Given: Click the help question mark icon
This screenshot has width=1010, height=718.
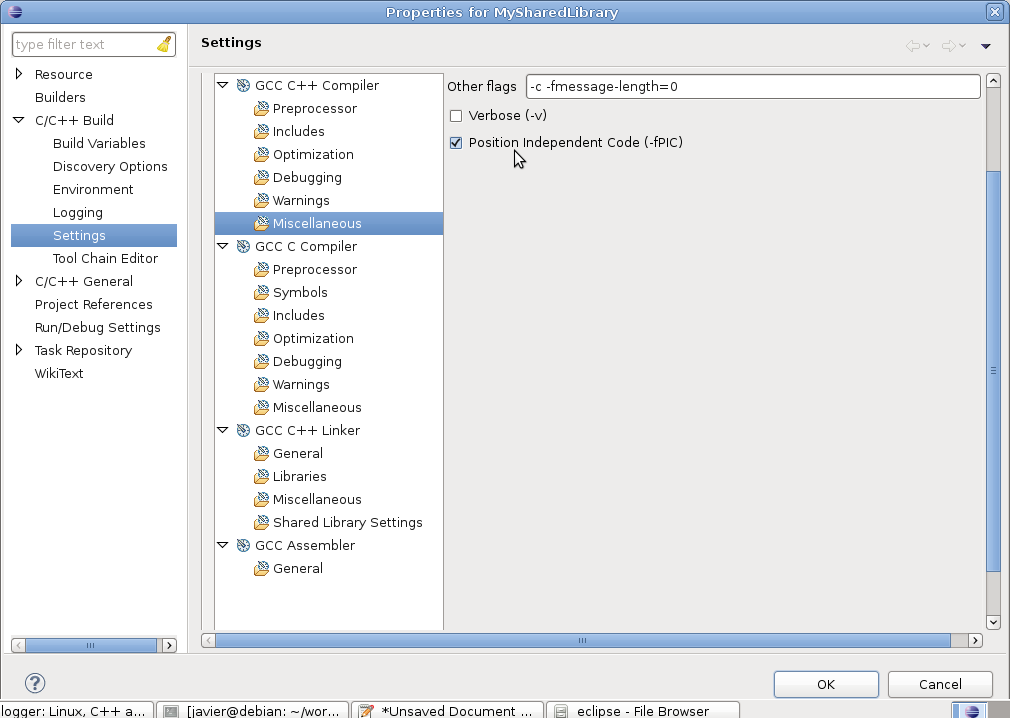Looking at the screenshot, I should click(x=35, y=683).
